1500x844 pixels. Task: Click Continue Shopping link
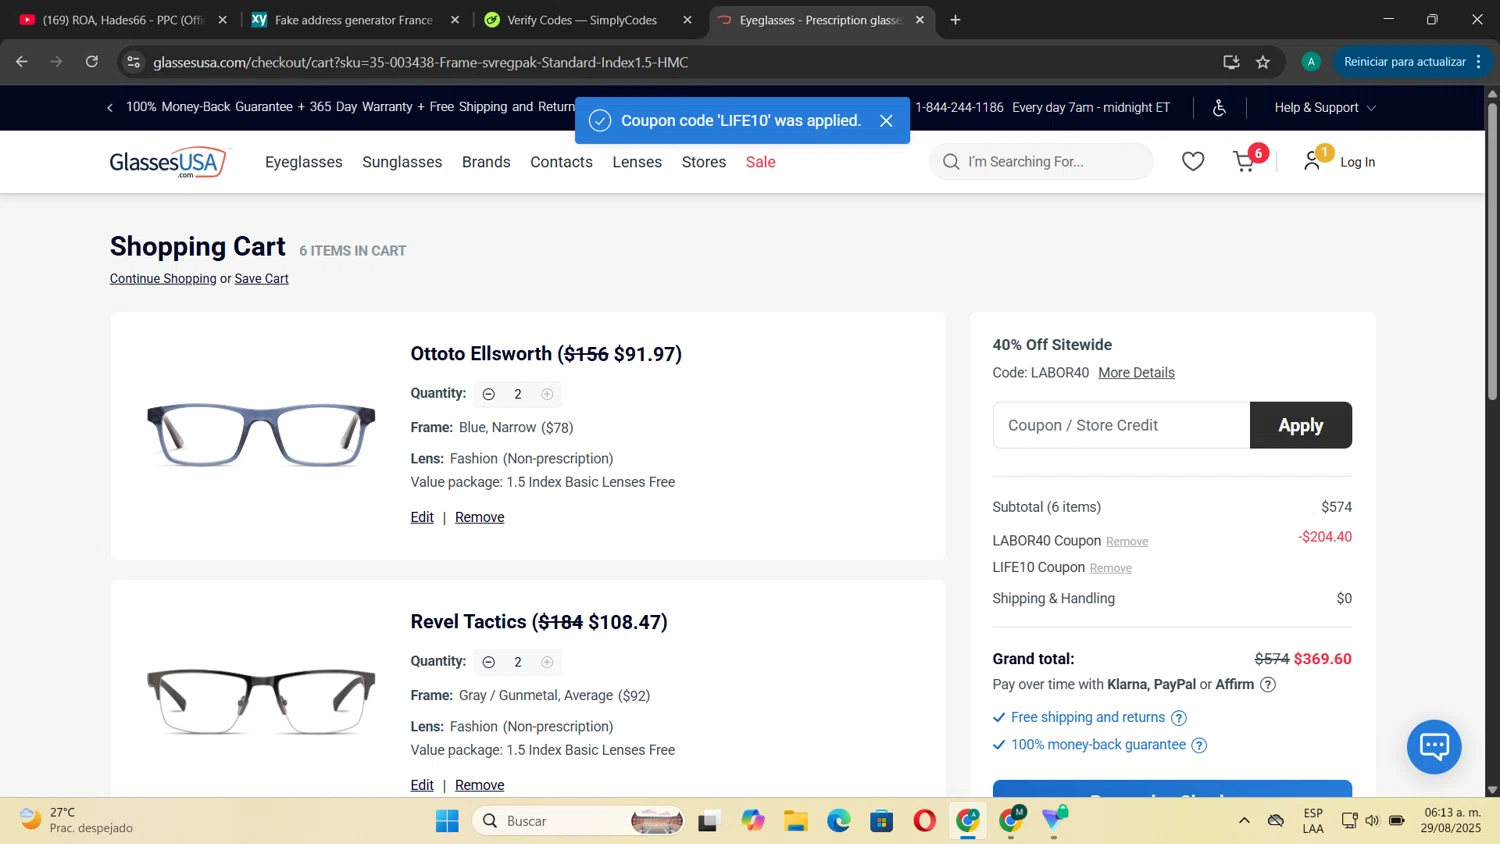(163, 279)
